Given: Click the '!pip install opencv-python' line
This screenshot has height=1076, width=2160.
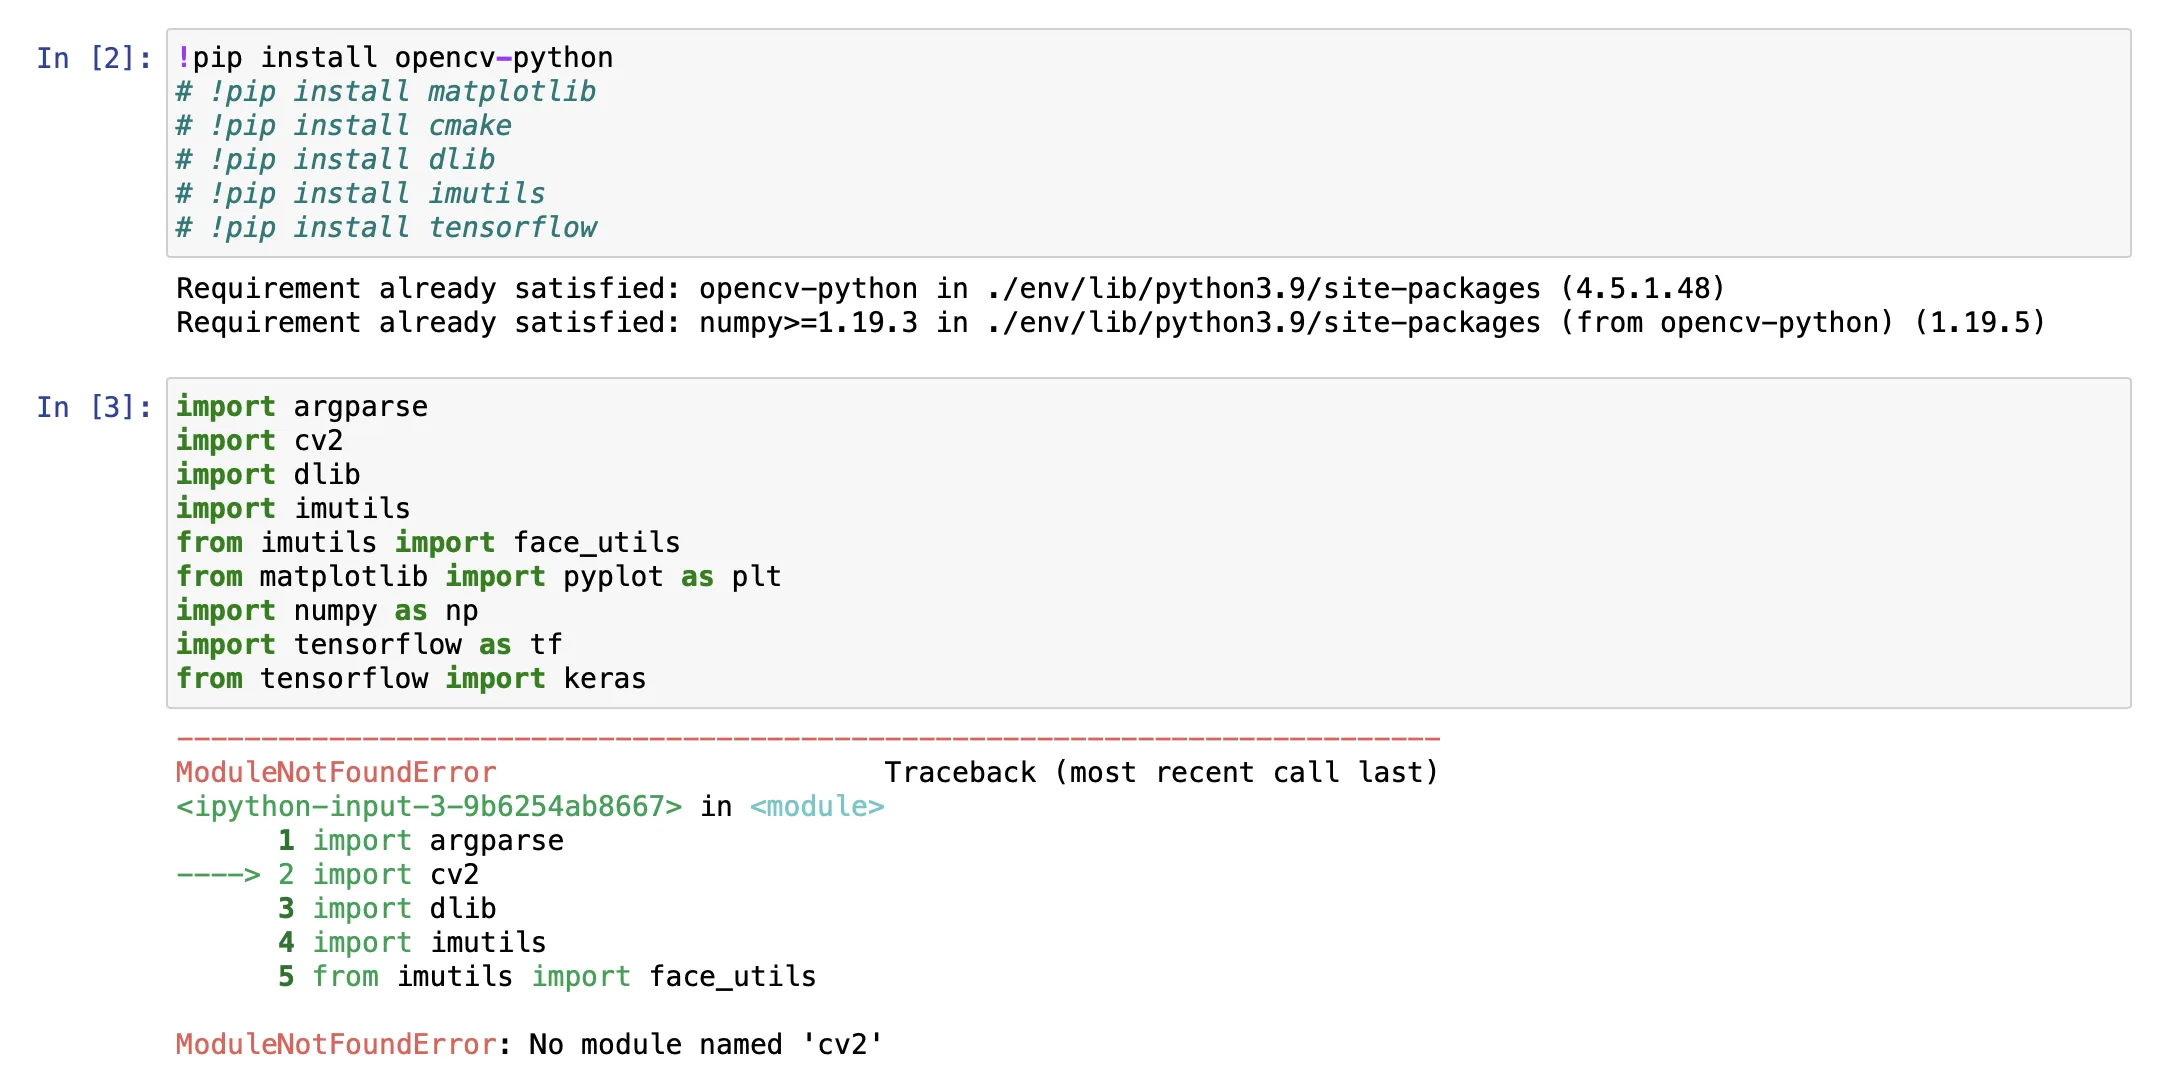Looking at the screenshot, I should click(394, 58).
